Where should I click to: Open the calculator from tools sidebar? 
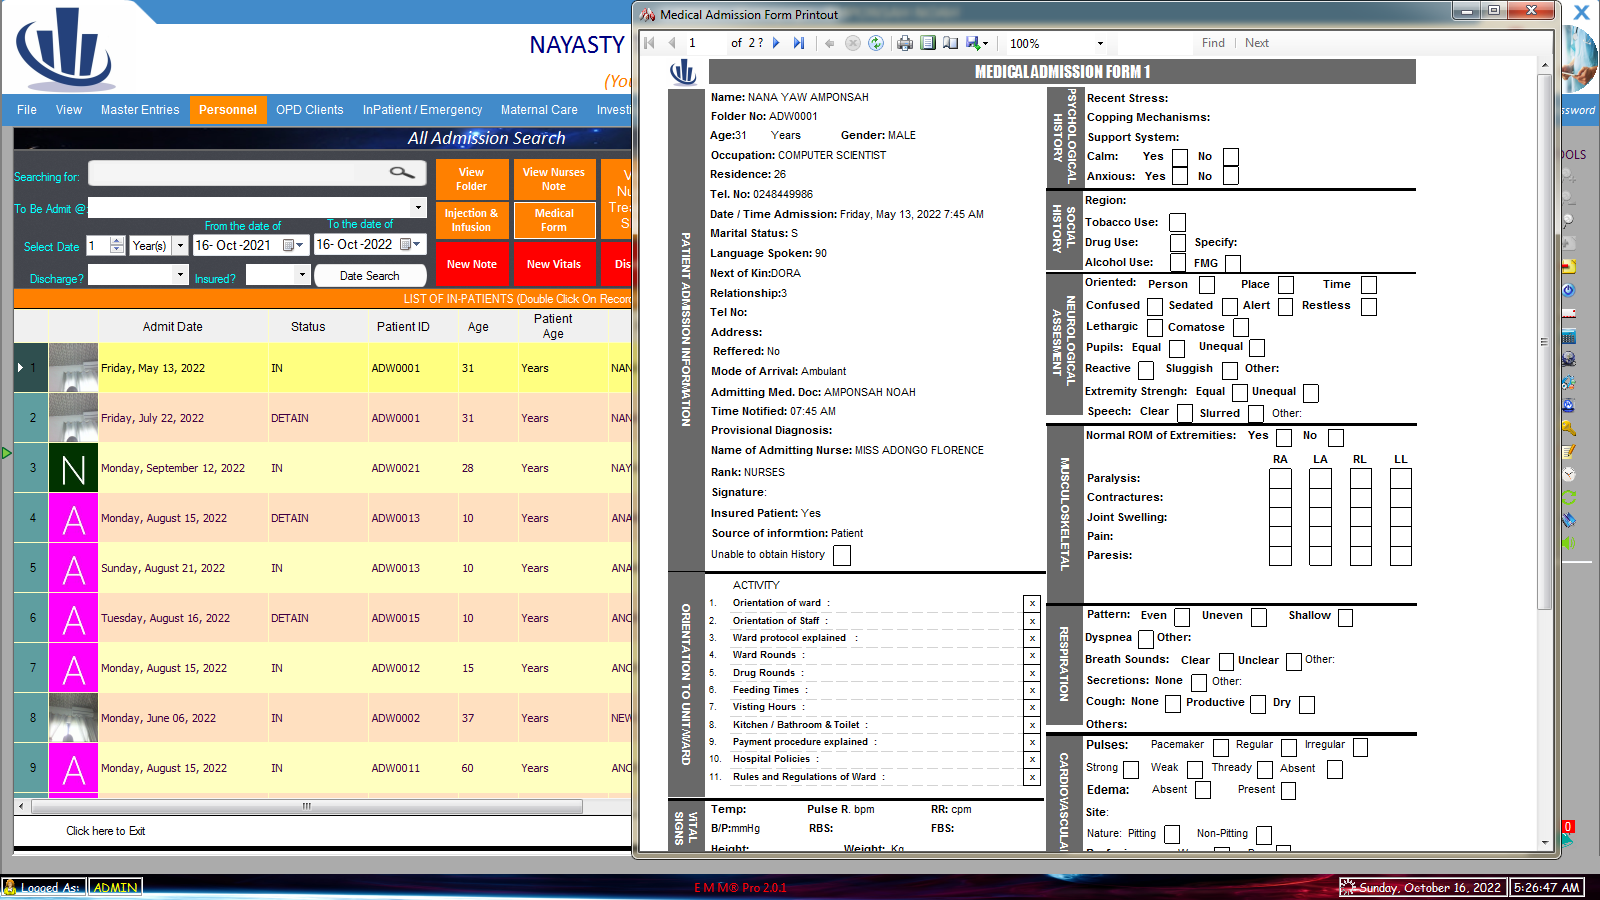[x=1568, y=337]
